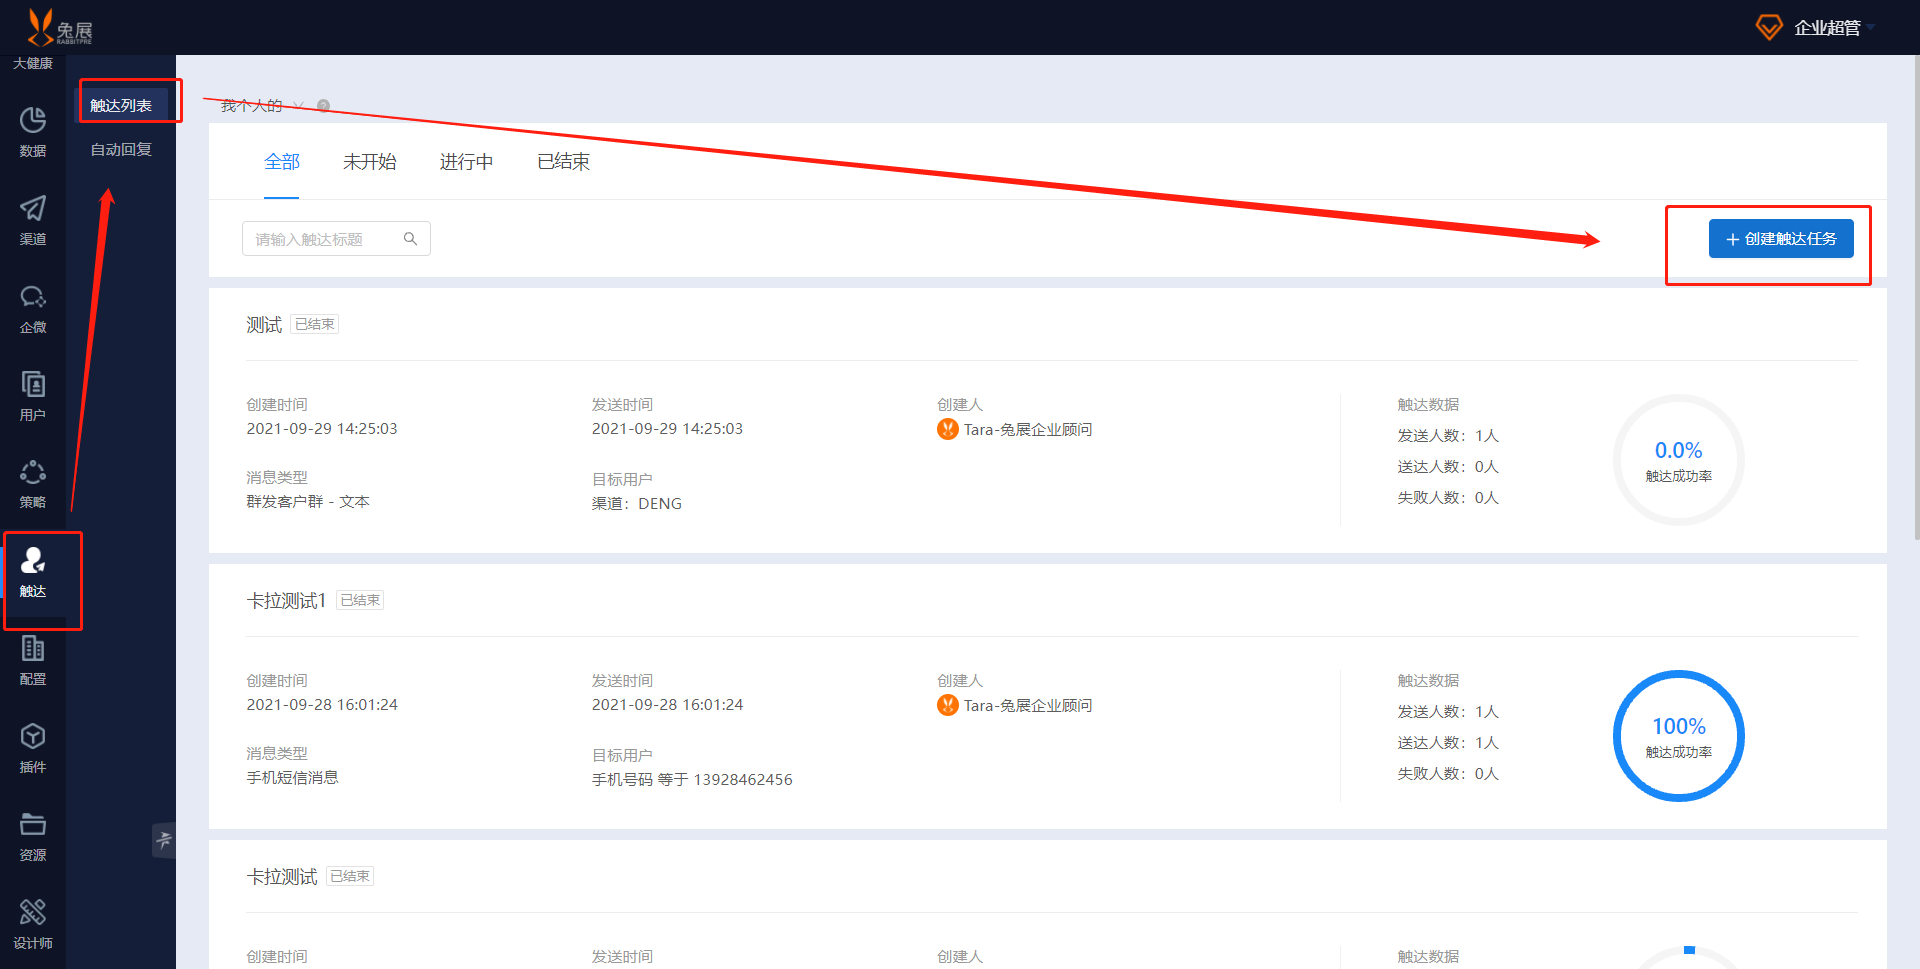Image resolution: width=1920 pixels, height=969 pixels.
Task: Click the 企业超管 account diamond icon
Action: coord(1769,27)
